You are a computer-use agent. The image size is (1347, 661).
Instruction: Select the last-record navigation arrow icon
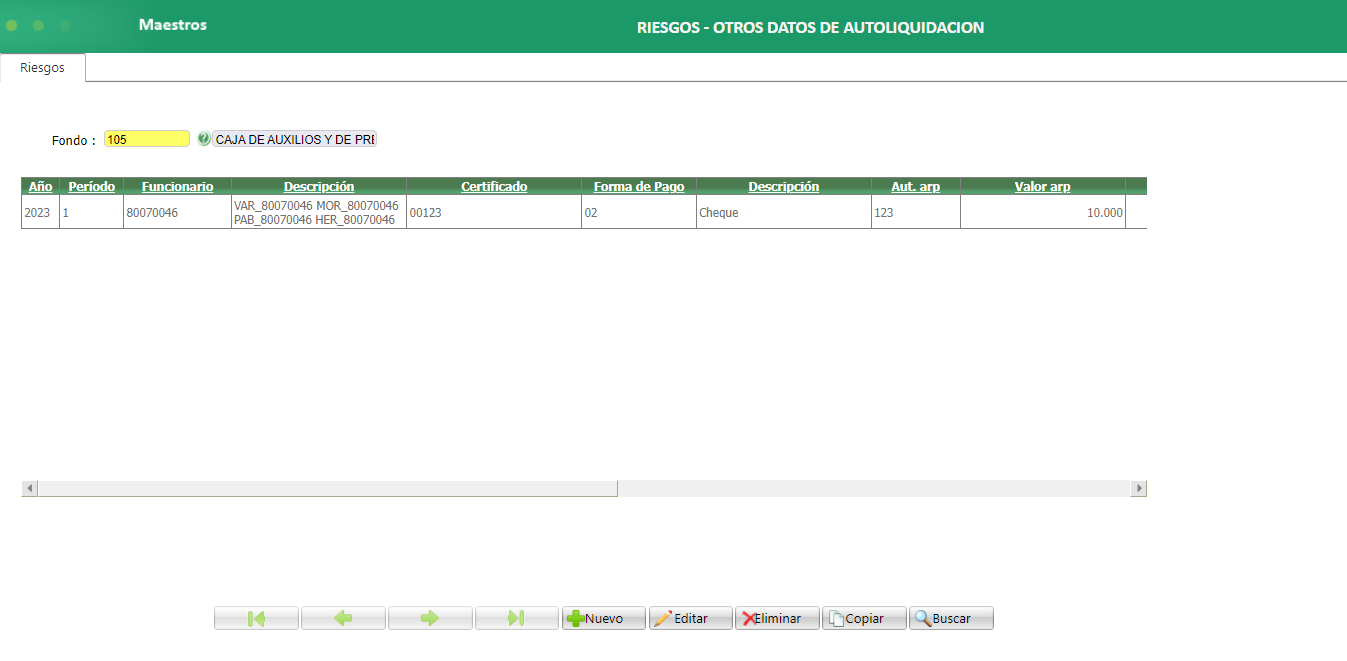pyautogui.click(x=517, y=618)
